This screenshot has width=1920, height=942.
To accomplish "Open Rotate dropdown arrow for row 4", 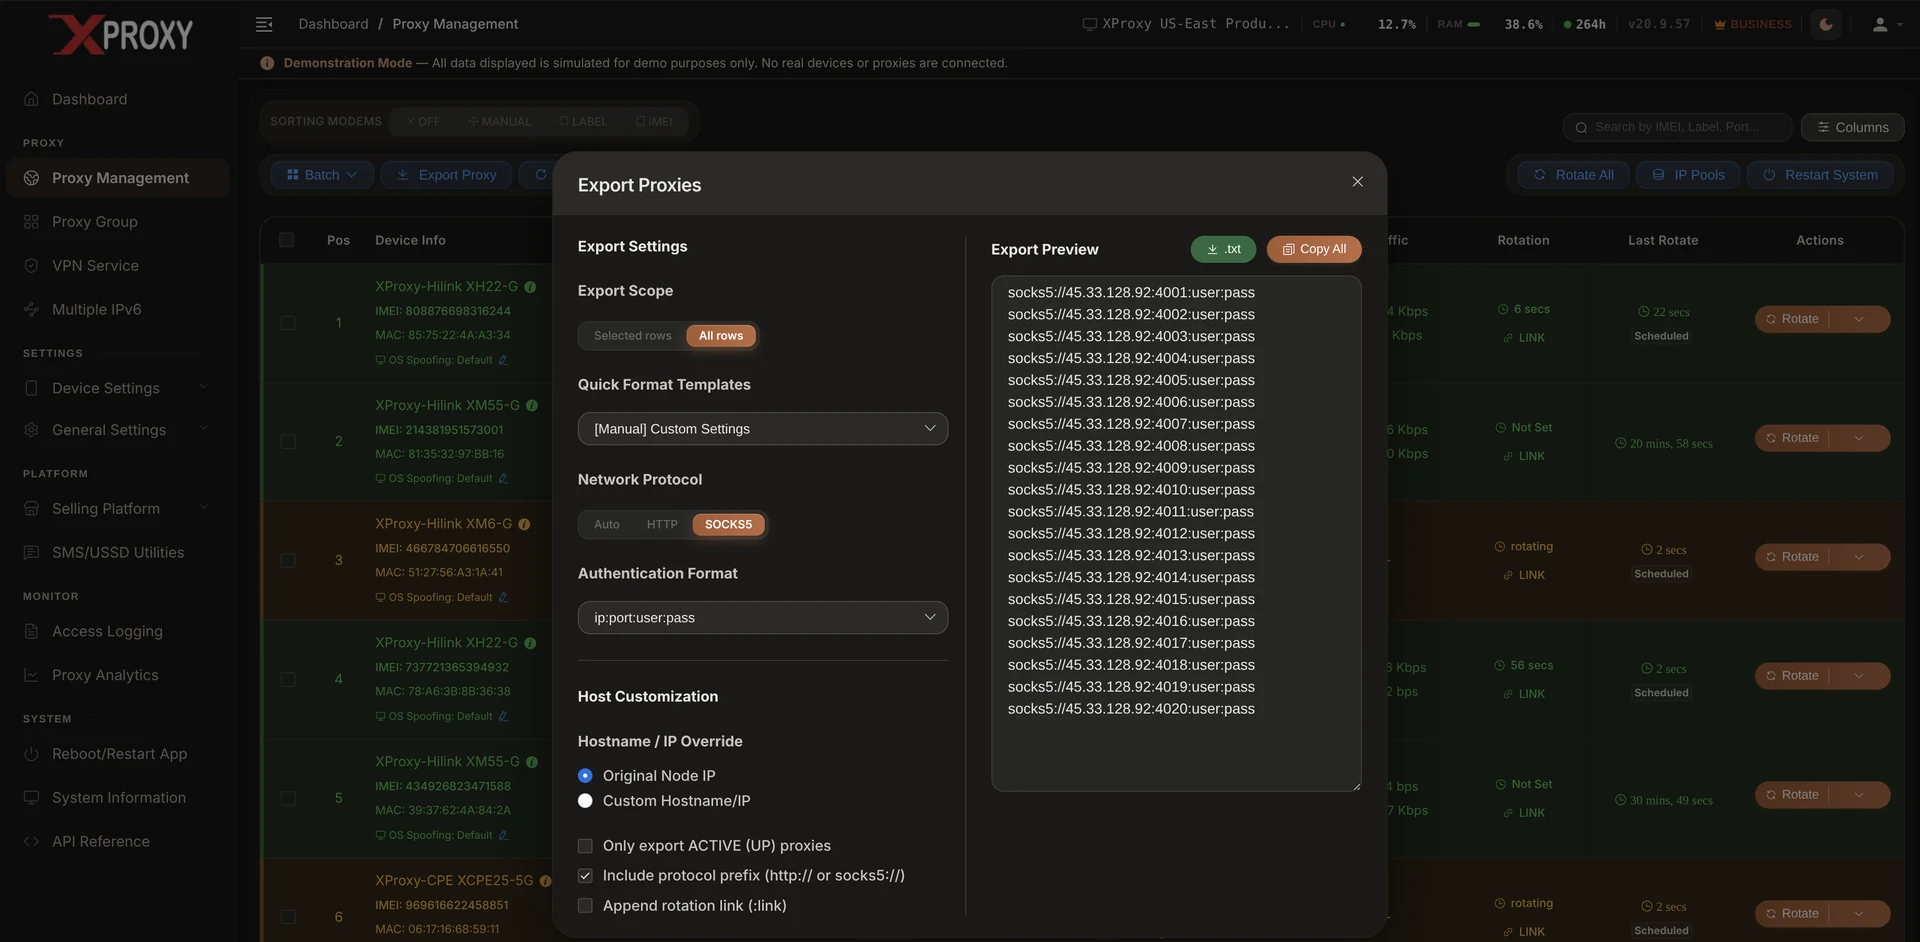I will click(x=1859, y=676).
